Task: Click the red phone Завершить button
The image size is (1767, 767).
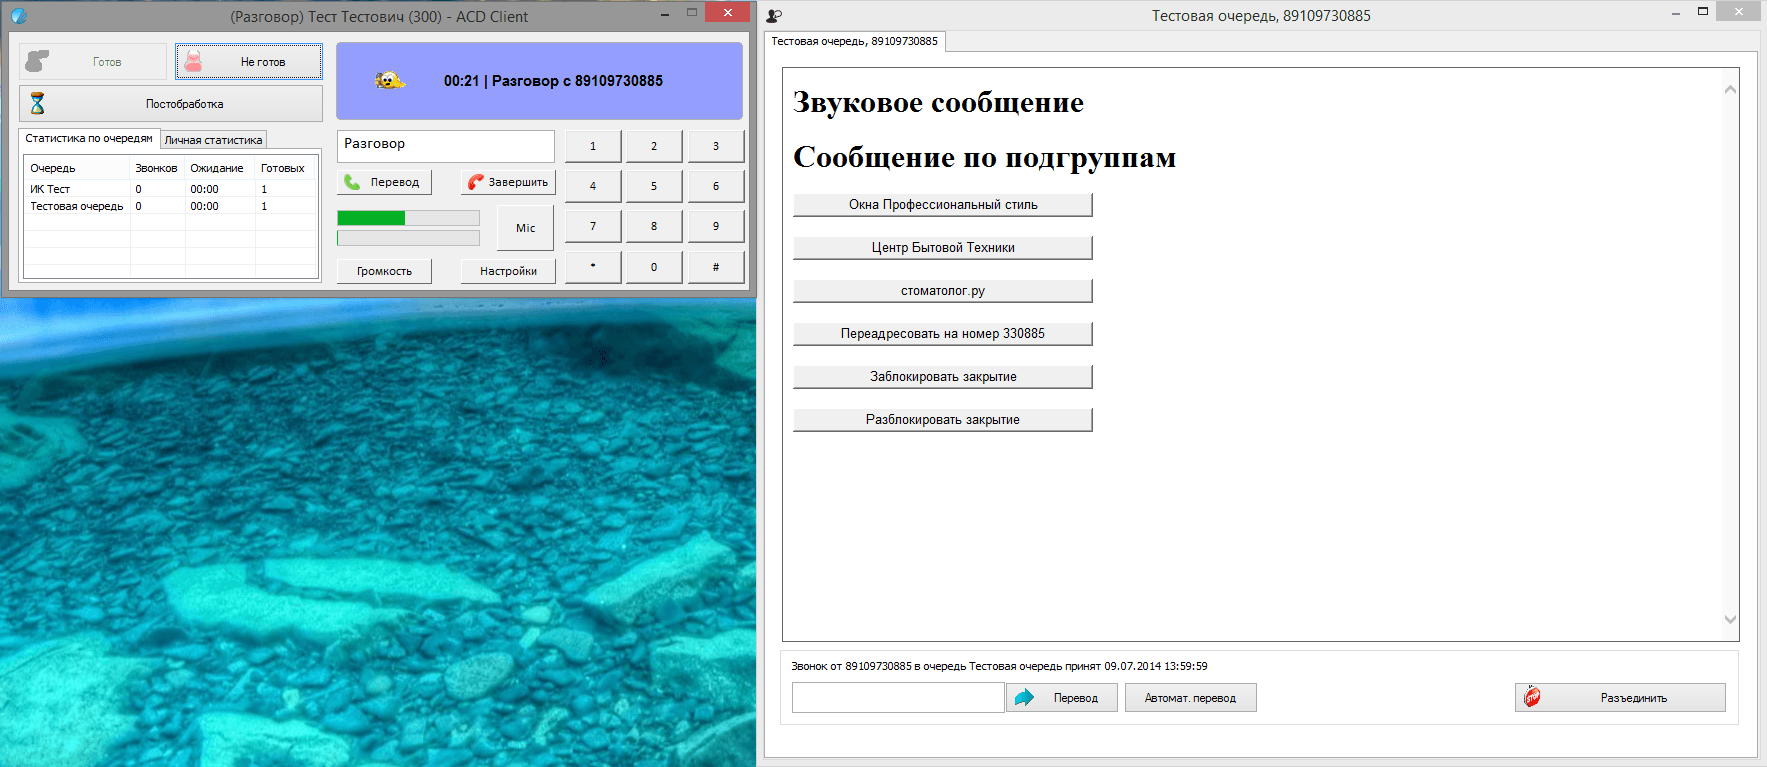Action: pos(508,182)
